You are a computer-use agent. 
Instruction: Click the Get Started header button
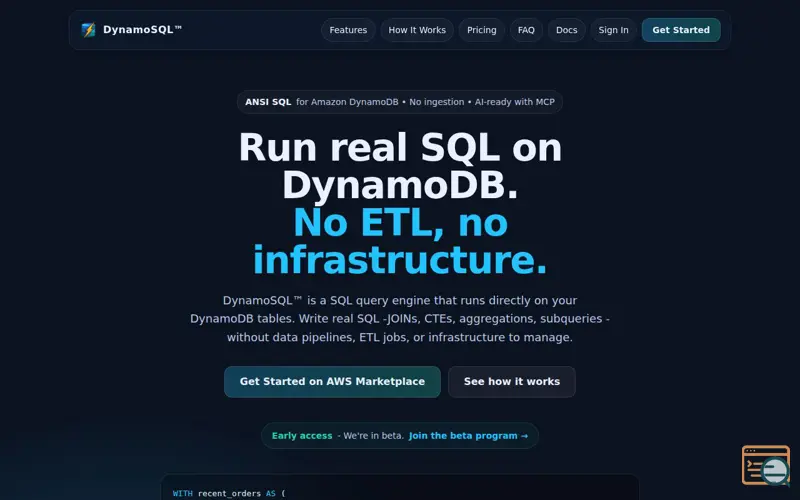click(x=681, y=30)
